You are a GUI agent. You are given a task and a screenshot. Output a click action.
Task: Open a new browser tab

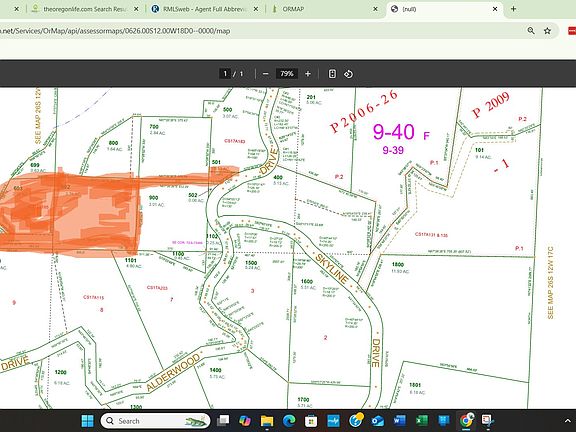(x=514, y=9)
